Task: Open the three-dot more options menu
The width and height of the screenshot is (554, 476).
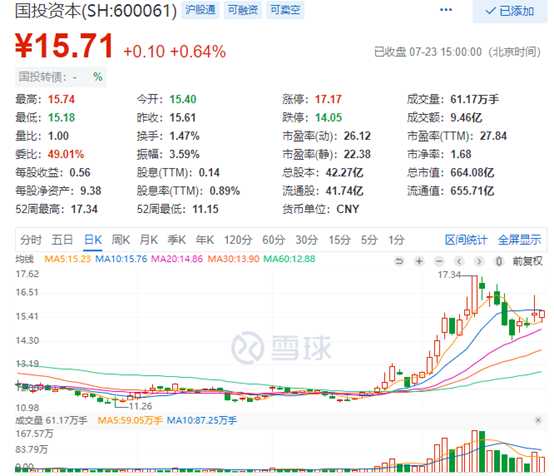Action: click(x=446, y=10)
